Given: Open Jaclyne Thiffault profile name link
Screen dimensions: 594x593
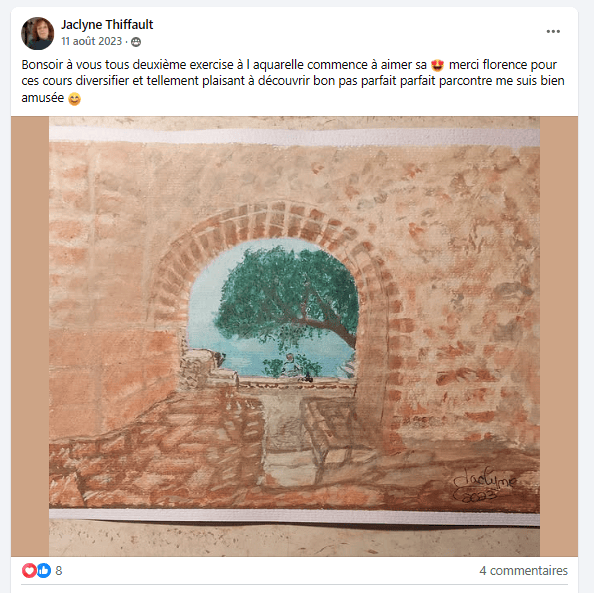Looking at the screenshot, I should click(107, 25).
